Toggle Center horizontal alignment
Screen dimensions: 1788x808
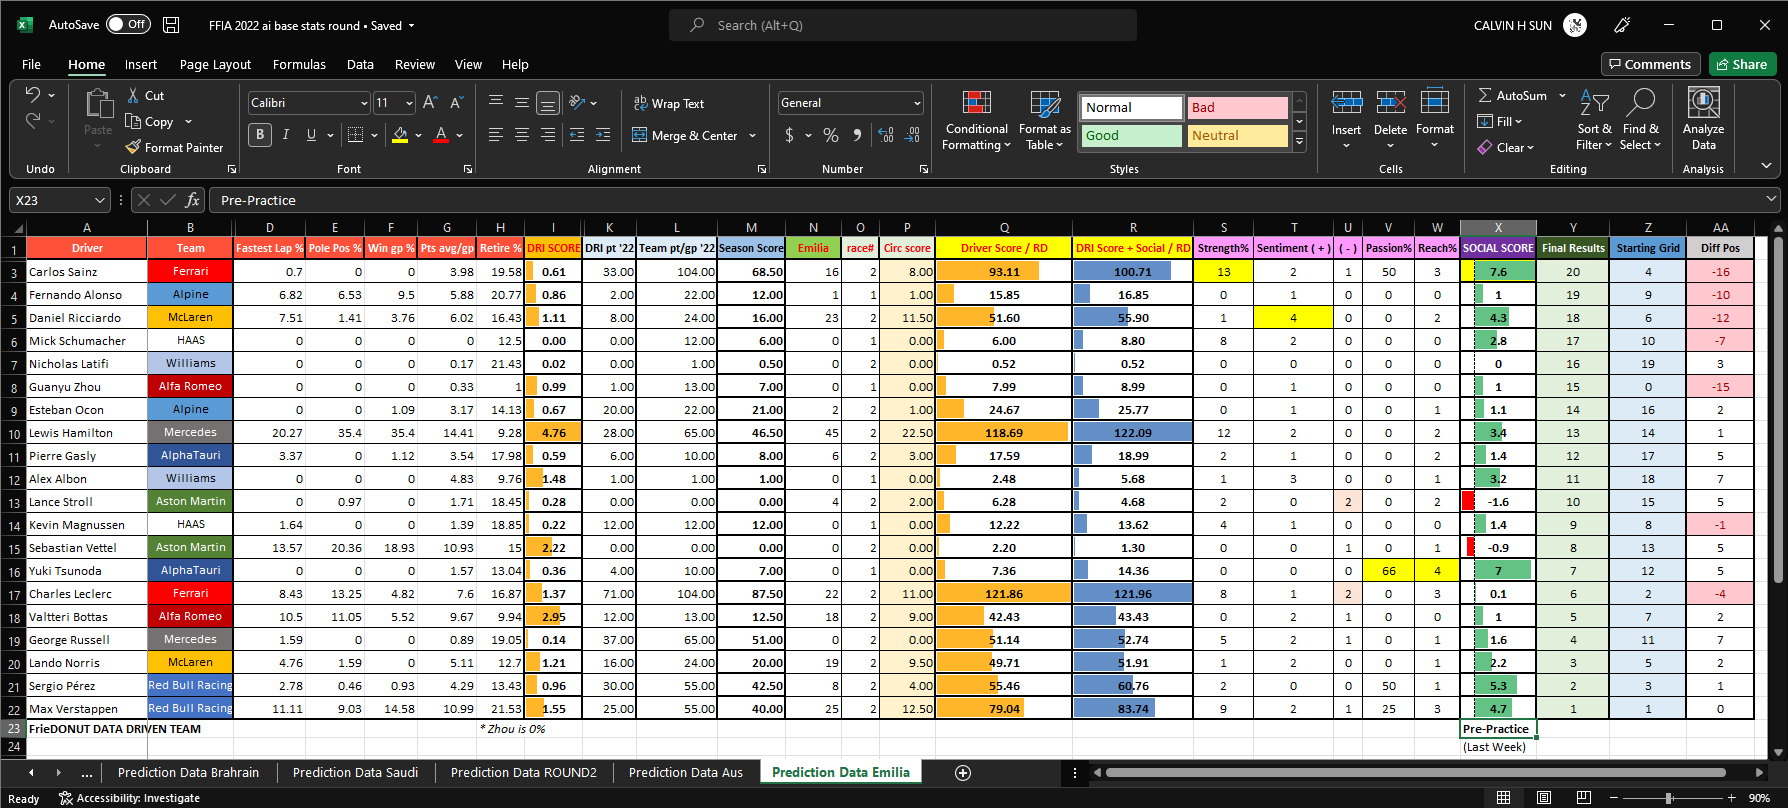coord(522,134)
